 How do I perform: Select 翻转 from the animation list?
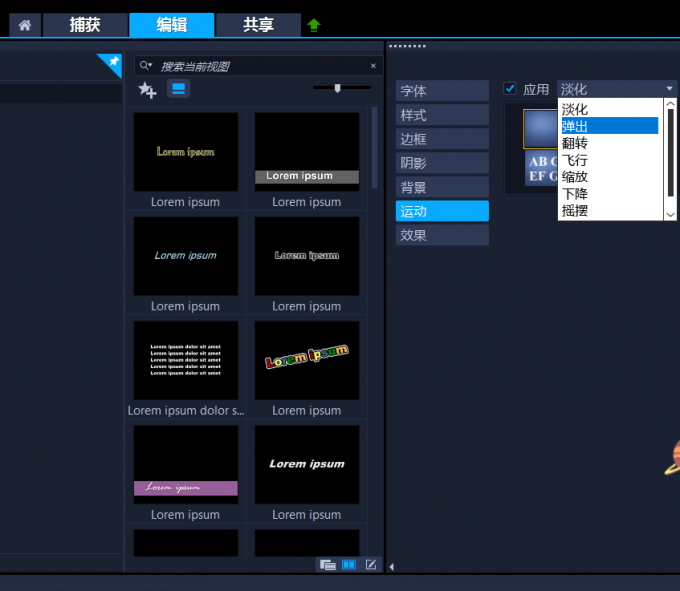(575, 143)
